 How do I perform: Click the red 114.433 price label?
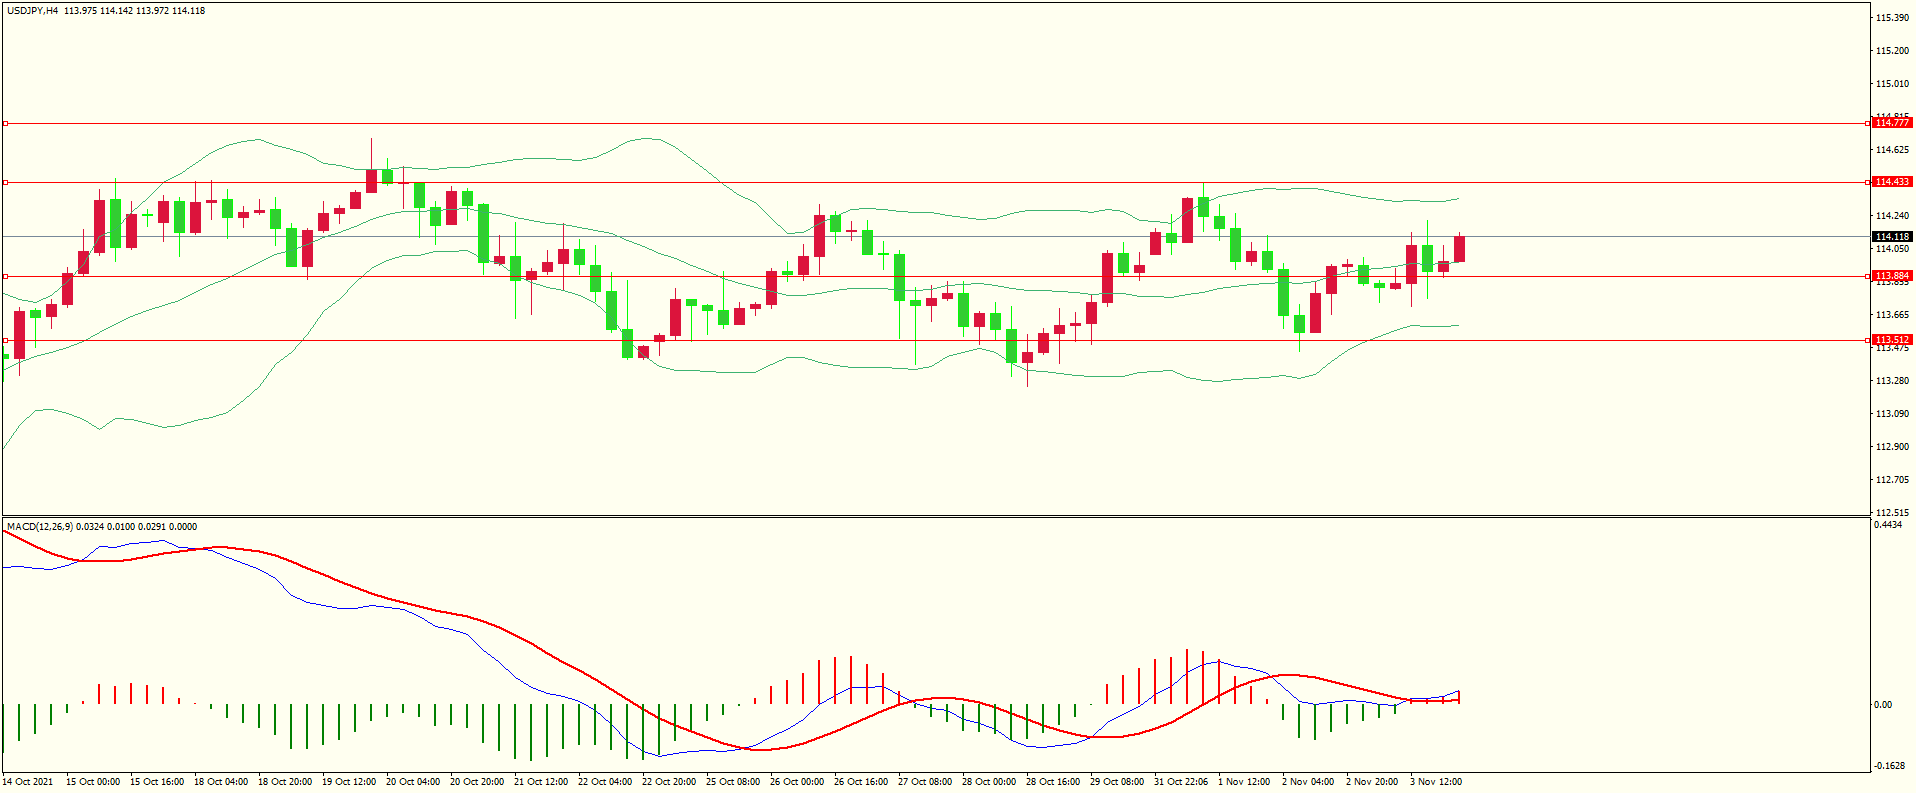click(x=1892, y=182)
